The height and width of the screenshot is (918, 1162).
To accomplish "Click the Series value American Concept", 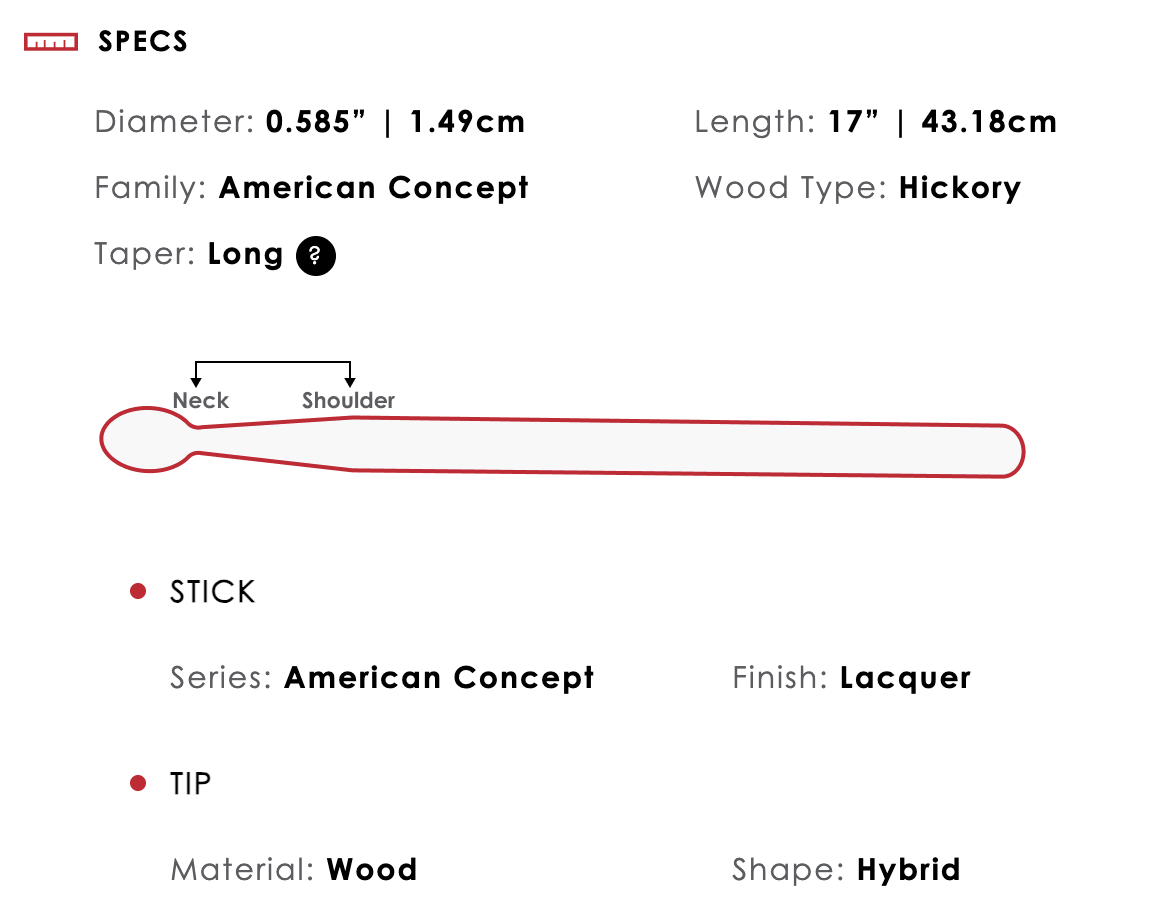I will pyautogui.click(x=439, y=678).
